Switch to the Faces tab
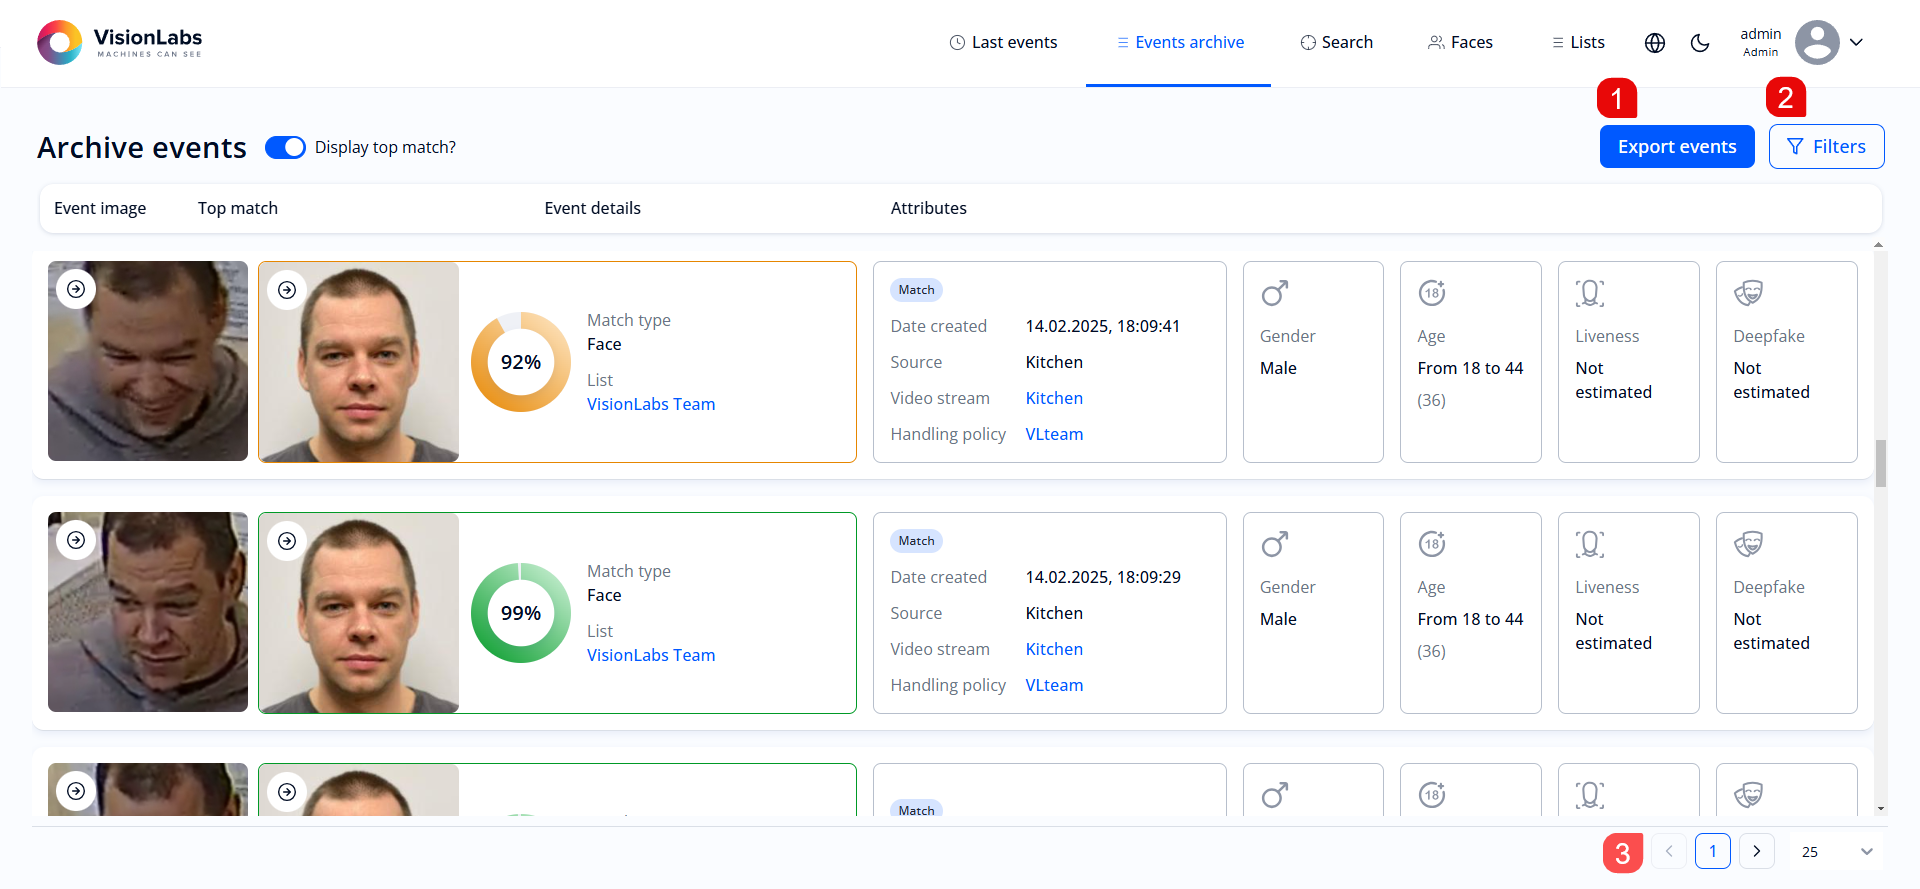Image resolution: width=1920 pixels, height=889 pixels. (x=1460, y=43)
